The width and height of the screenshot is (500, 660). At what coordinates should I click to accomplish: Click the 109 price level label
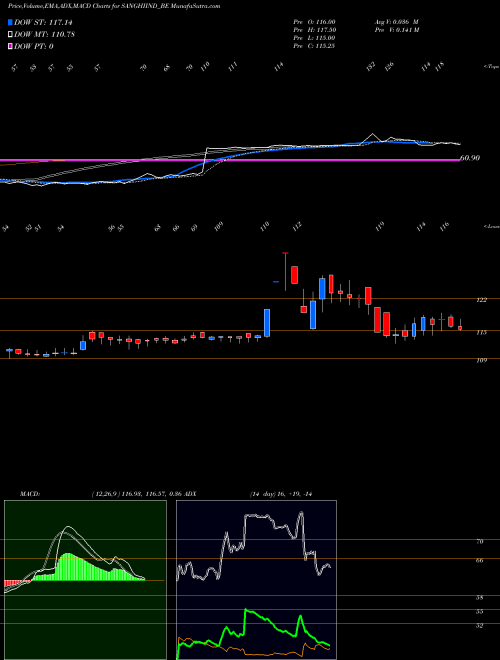(x=482, y=360)
